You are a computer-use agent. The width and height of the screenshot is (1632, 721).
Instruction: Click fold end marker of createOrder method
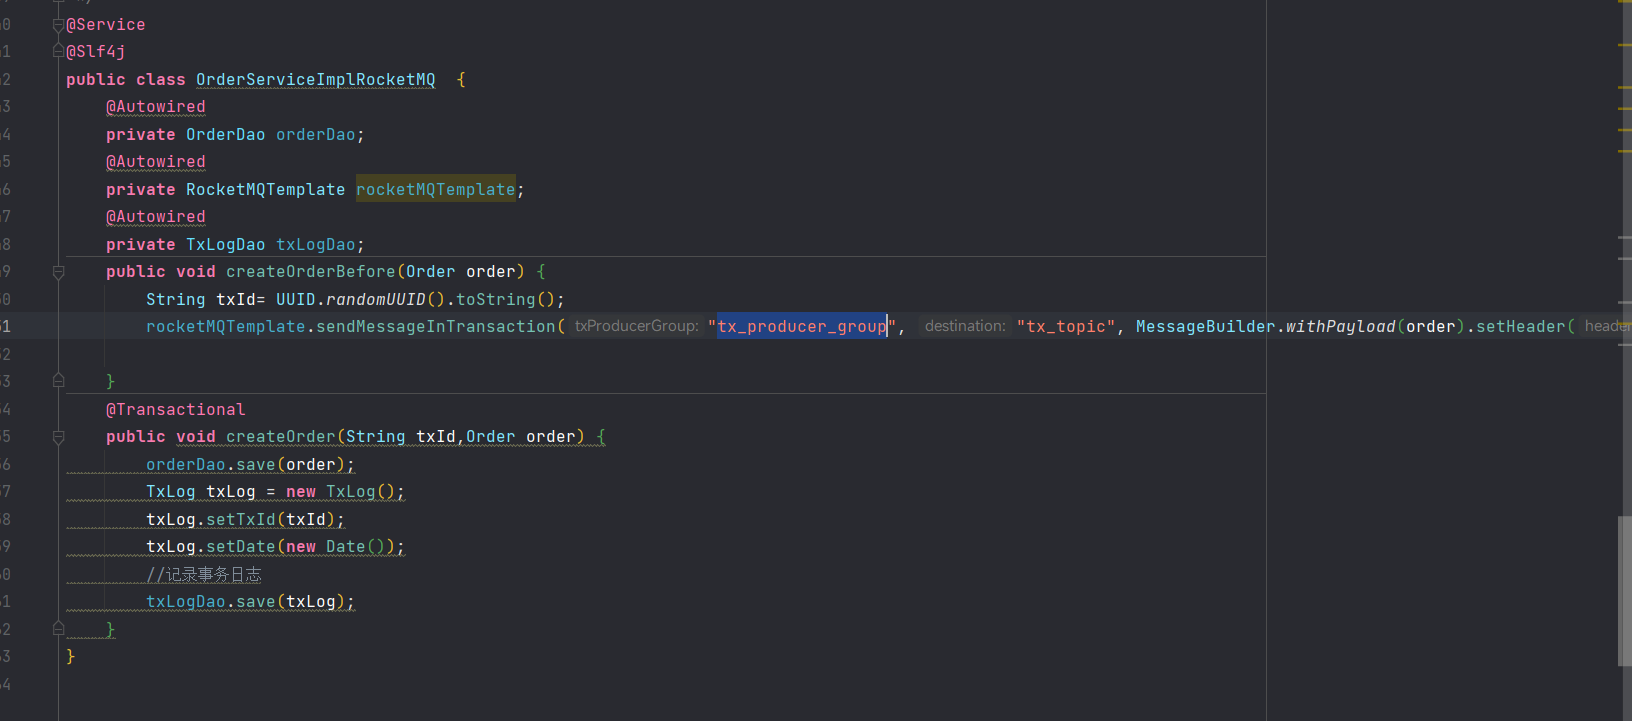pos(58,629)
